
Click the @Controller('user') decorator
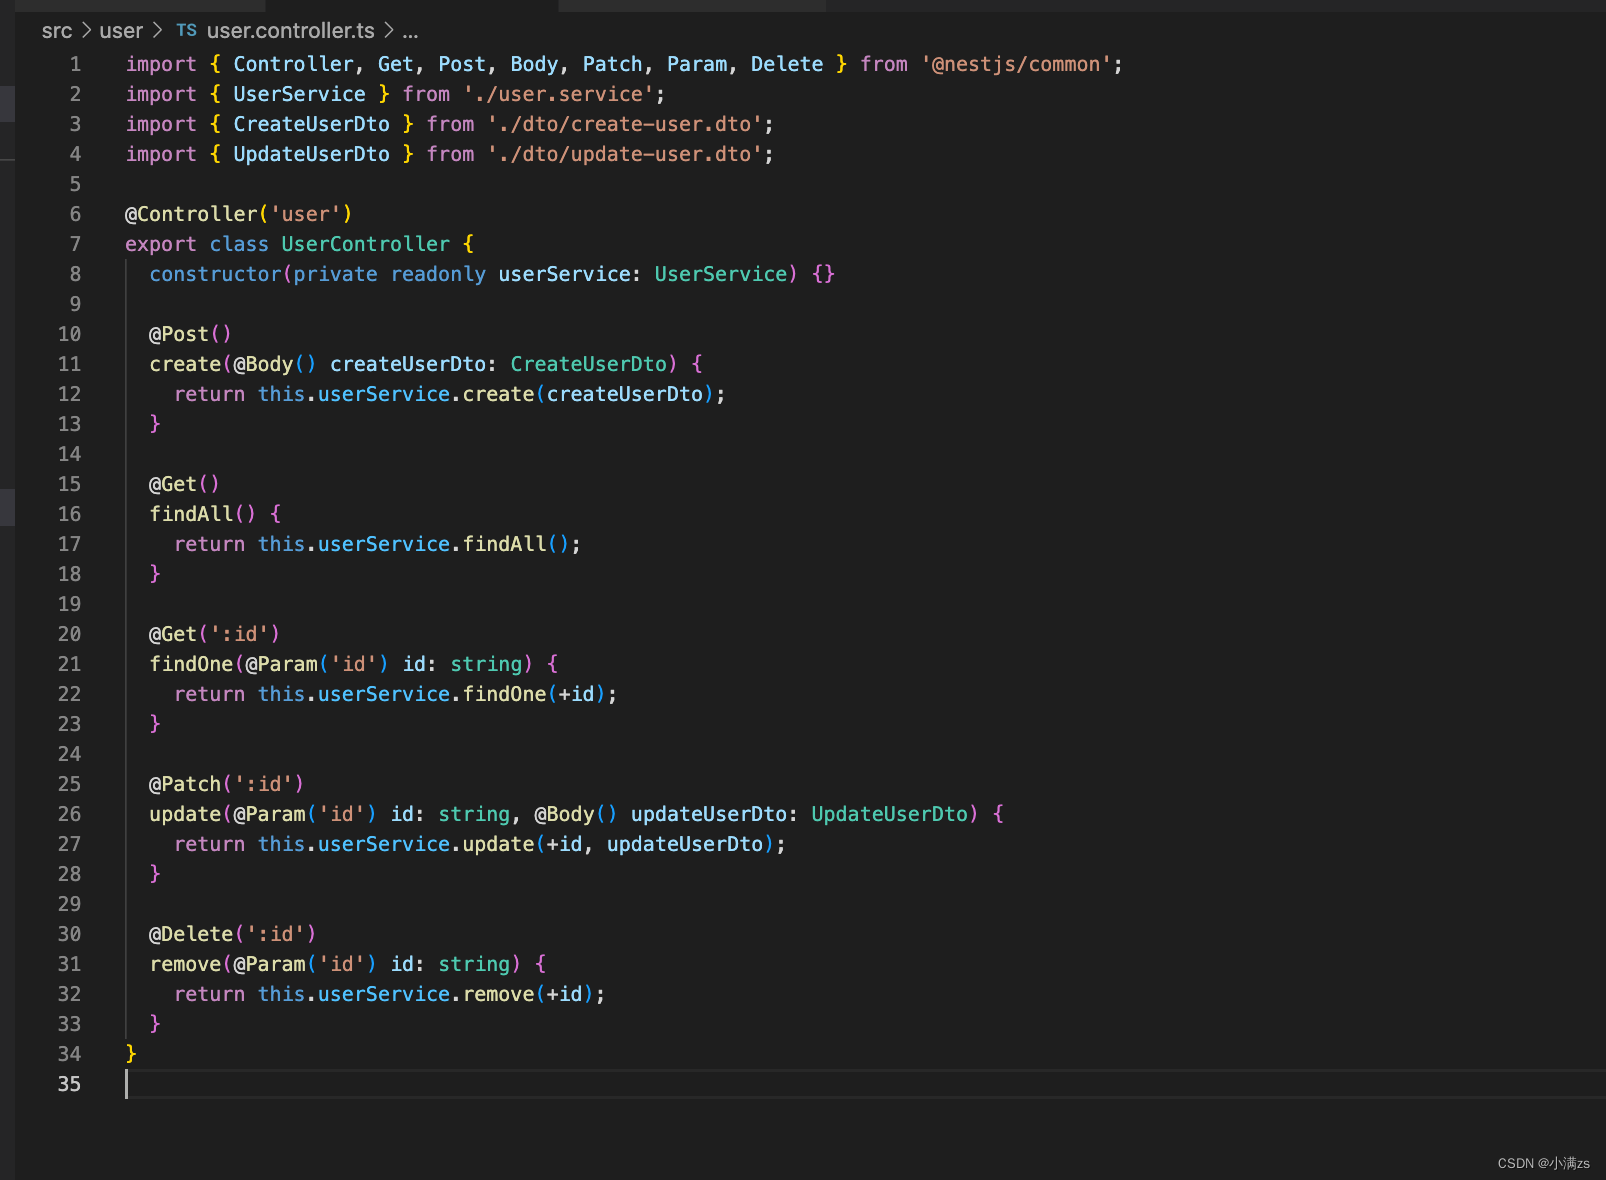click(x=239, y=214)
